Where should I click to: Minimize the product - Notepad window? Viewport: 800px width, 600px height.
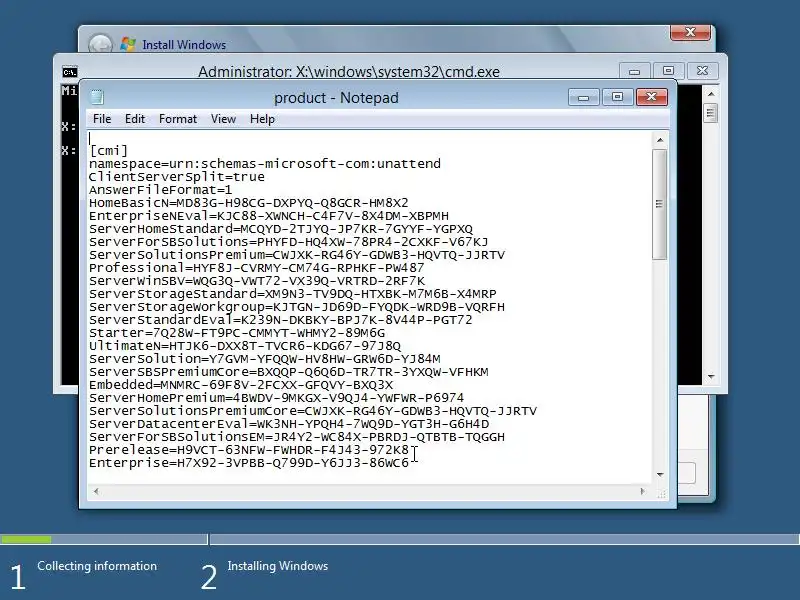coord(584,97)
